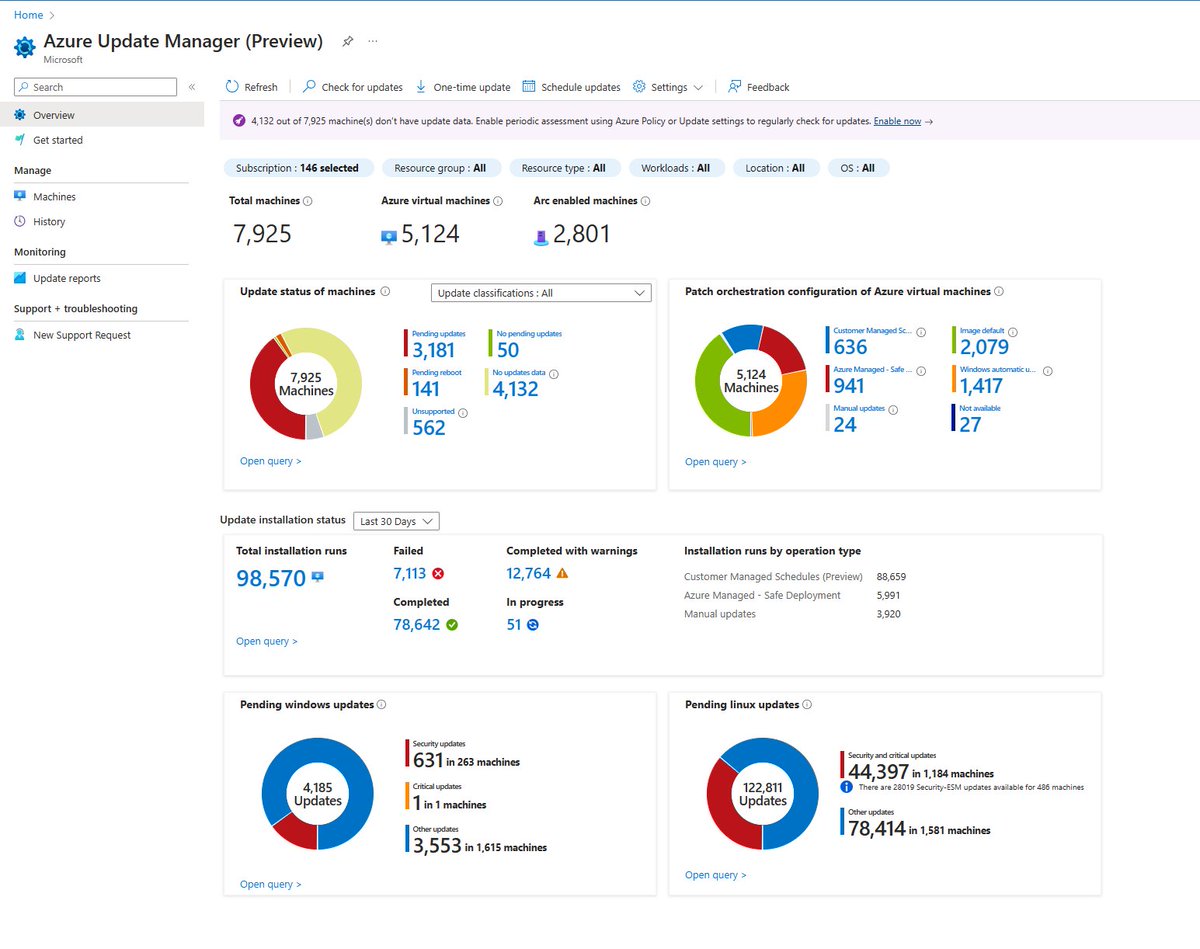Open query under Patch orchestration configuration
1200x949 pixels.
pyautogui.click(x=715, y=461)
